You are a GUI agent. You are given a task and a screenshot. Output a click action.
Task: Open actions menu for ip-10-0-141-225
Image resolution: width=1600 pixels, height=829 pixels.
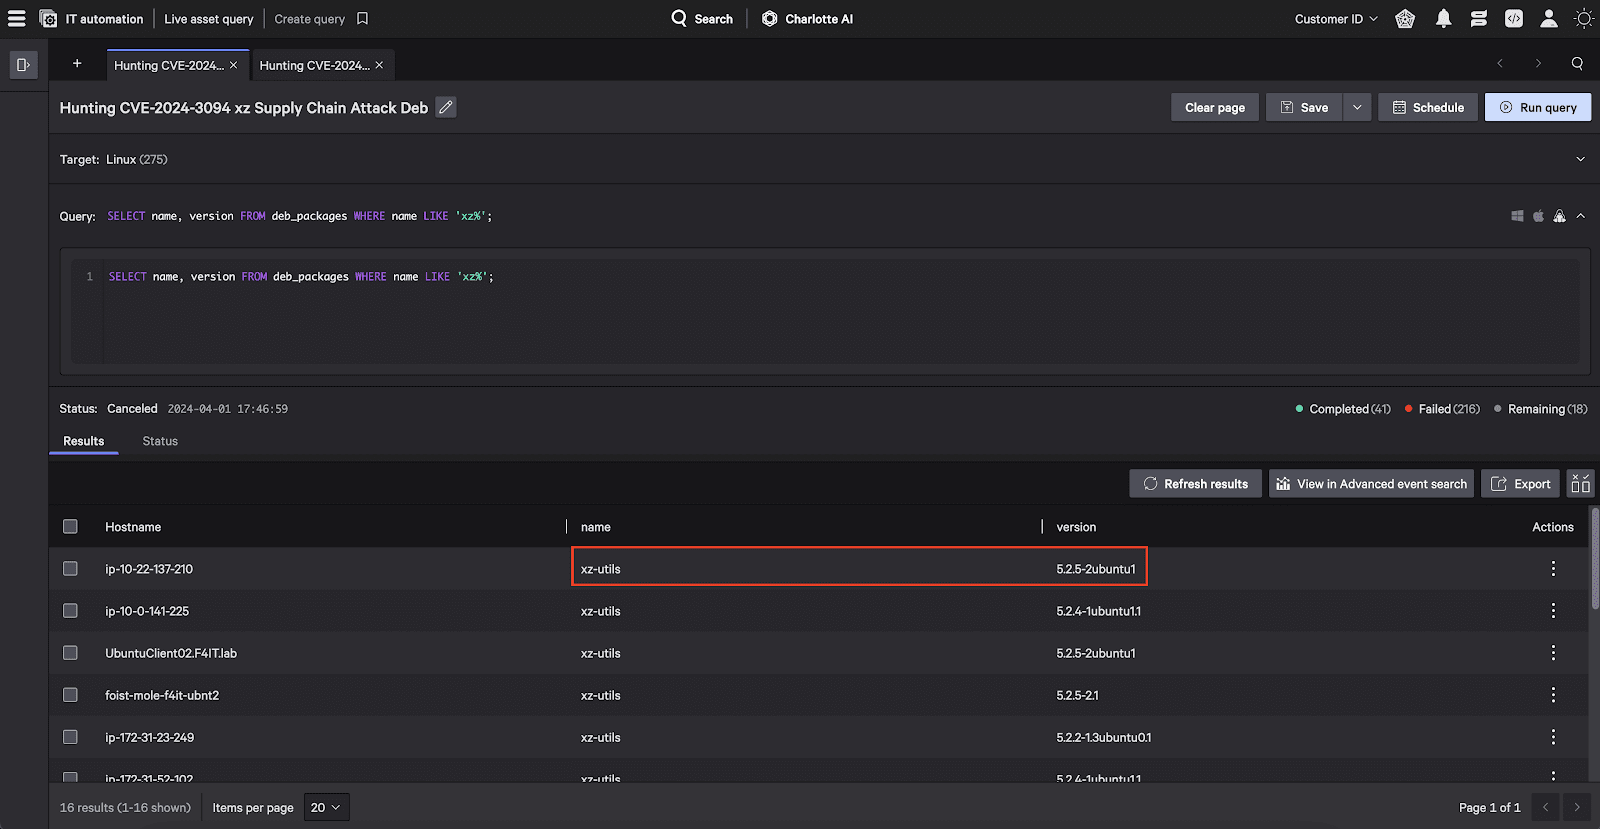pos(1553,610)
